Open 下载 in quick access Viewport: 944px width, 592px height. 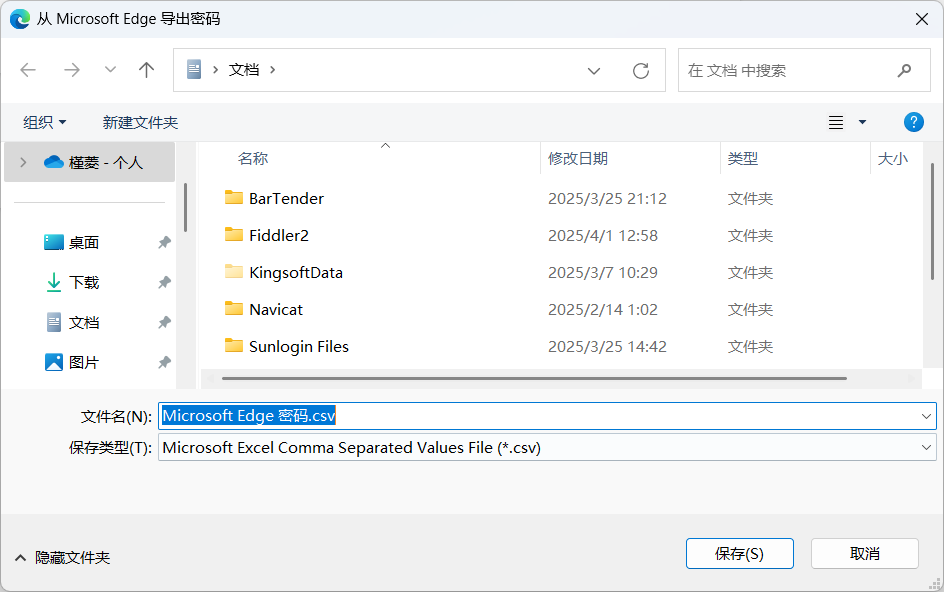pyautogui.click(x=84, y=282)
